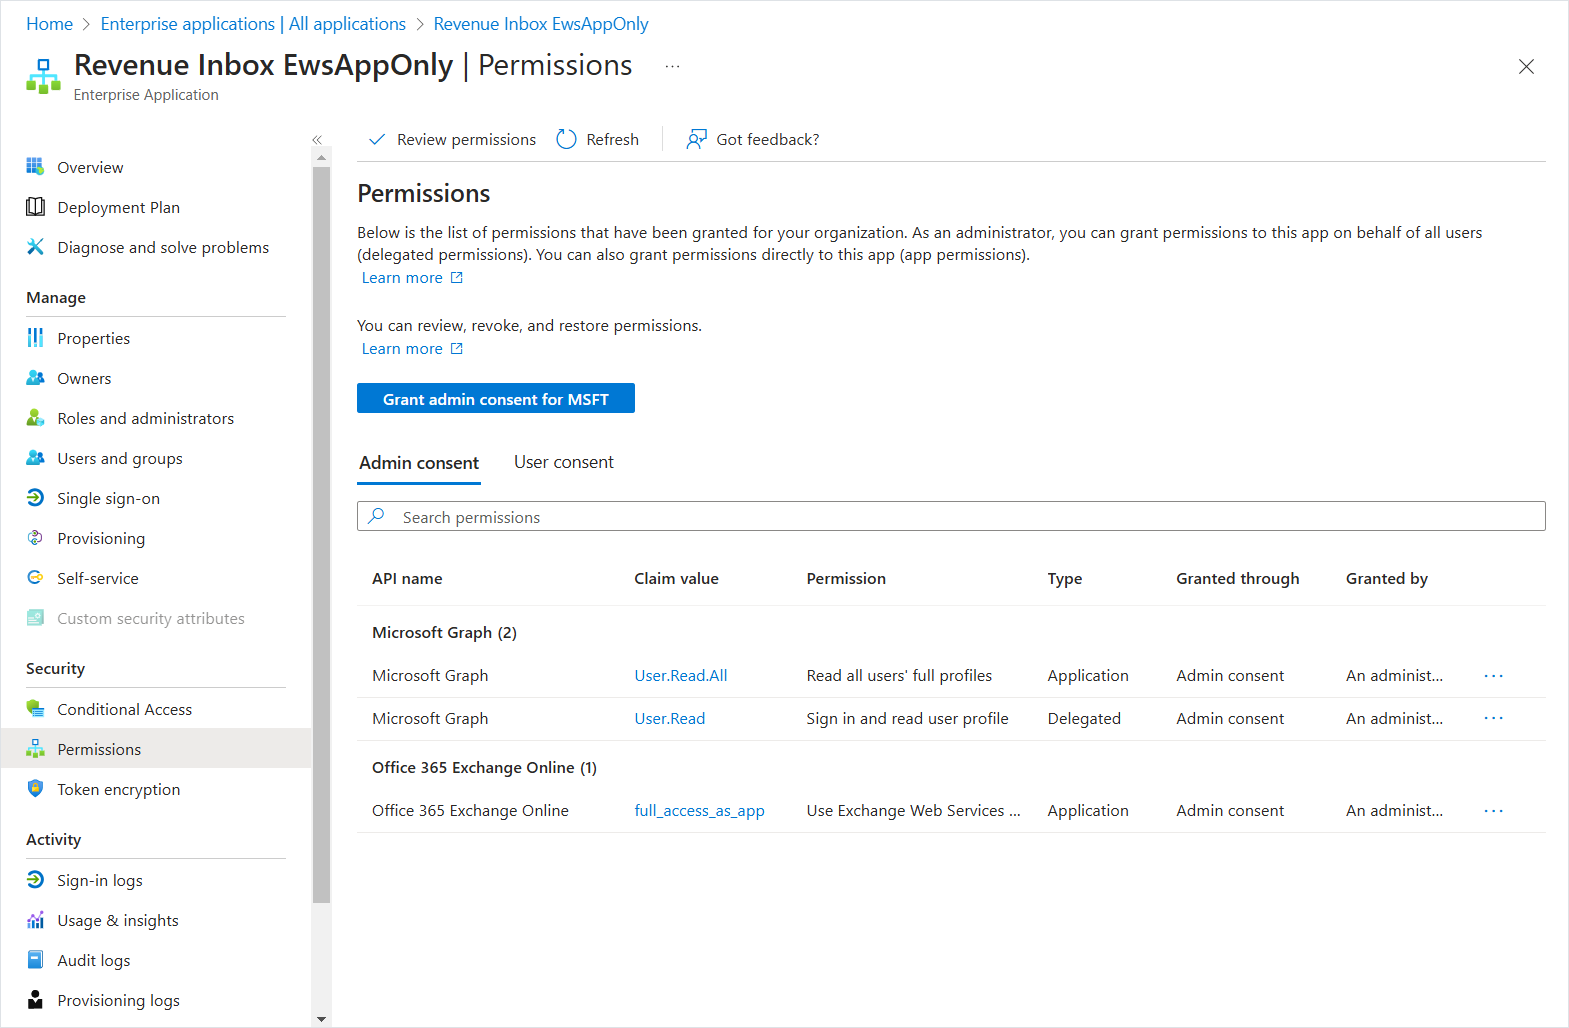1569x1028 pixels.
Task: Click the Deployment Plan book icon
Action: coord(35,206)
